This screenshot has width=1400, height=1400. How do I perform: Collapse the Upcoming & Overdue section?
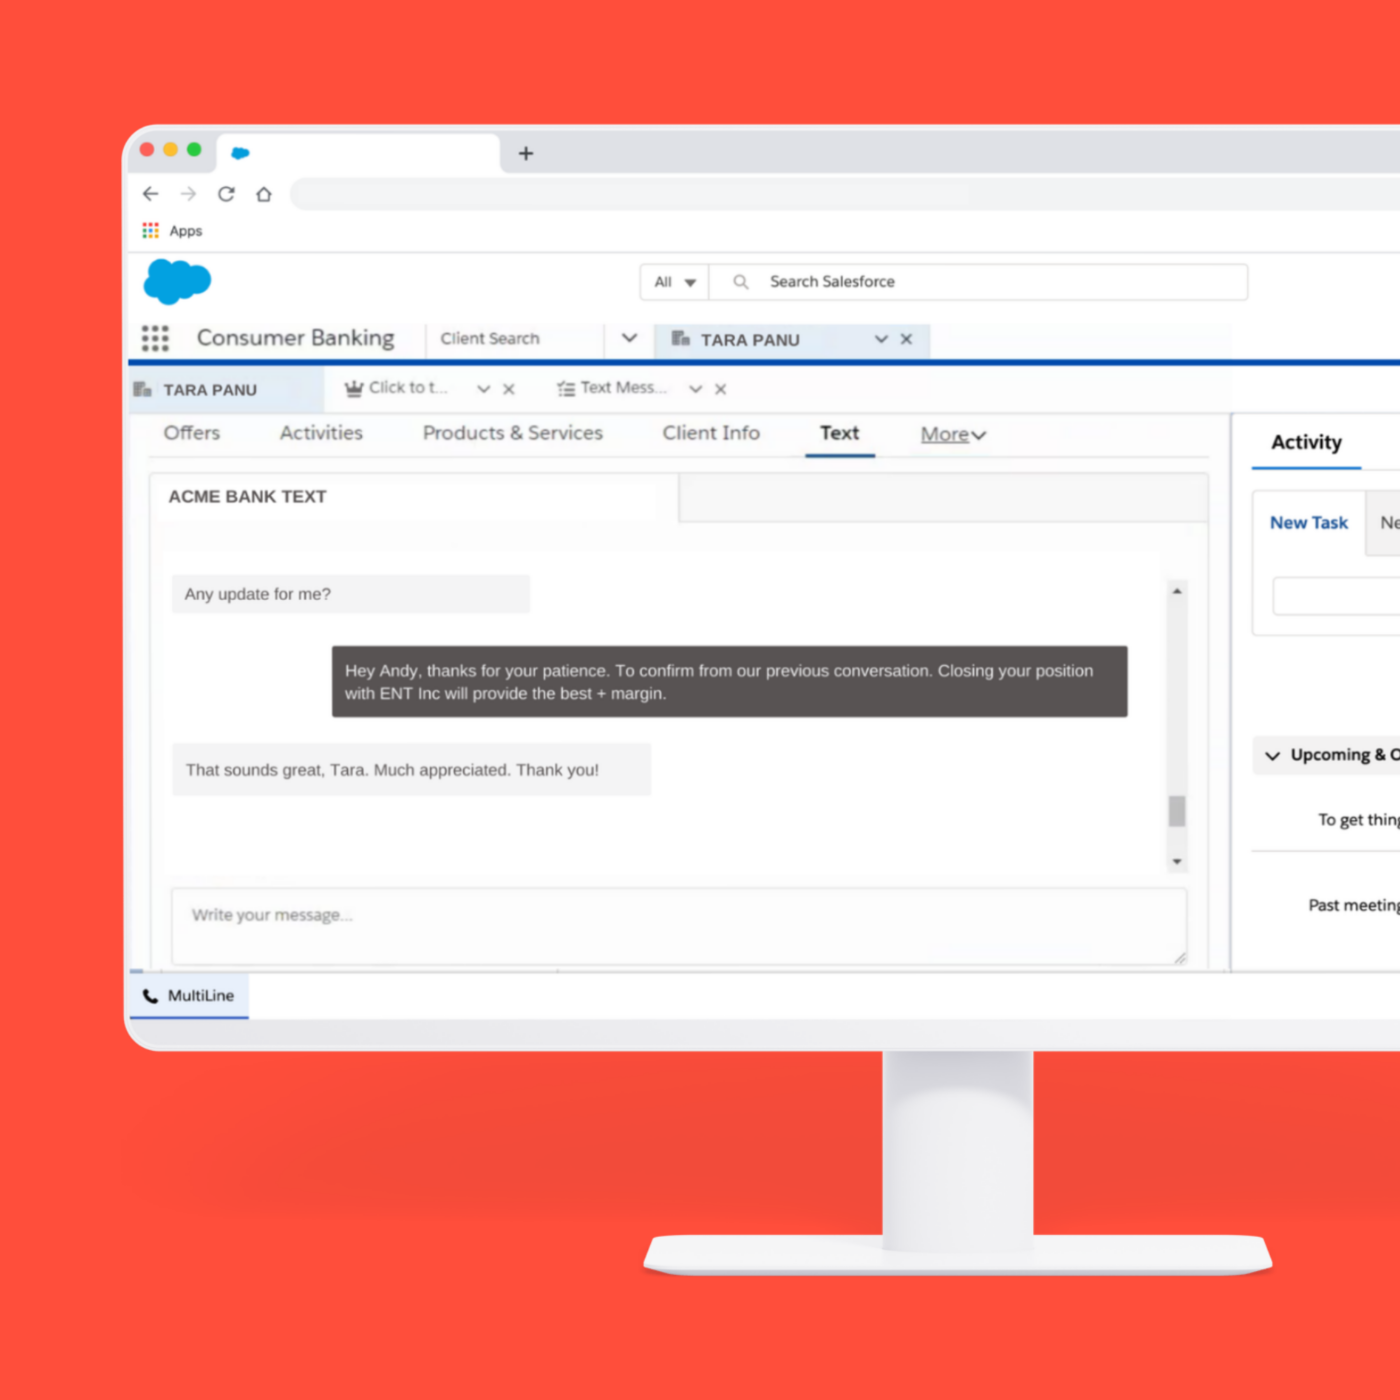tap(1273, 755)
